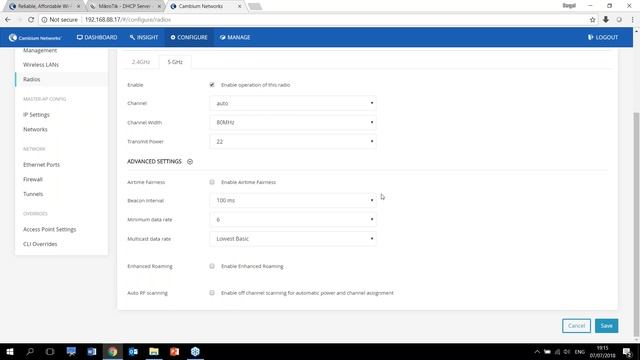640x360 pixels.
Task: Open PowerPoint from the taskbar
Action: pyautogui.click(x=174, y=351)
